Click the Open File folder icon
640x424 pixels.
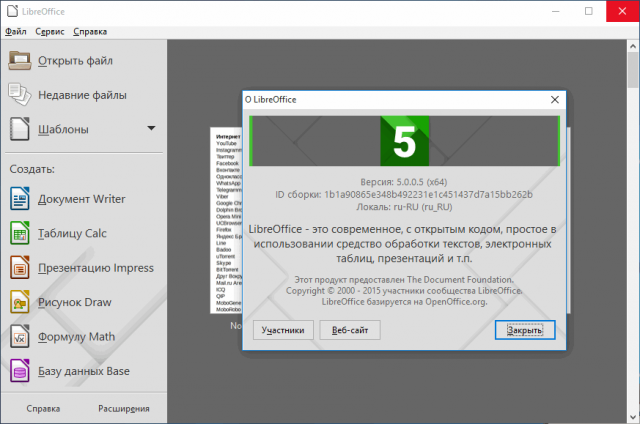[20, 60]
